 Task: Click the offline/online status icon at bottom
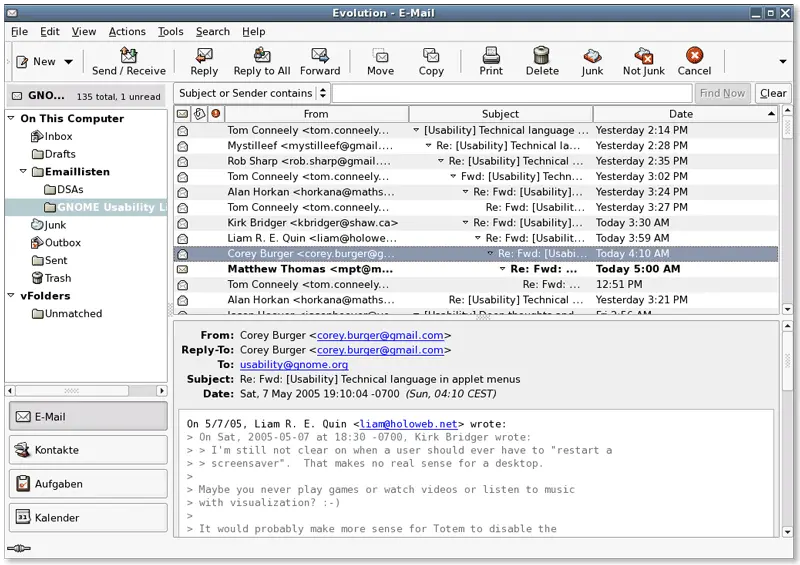pyautogui.click(x=19, y=548)
